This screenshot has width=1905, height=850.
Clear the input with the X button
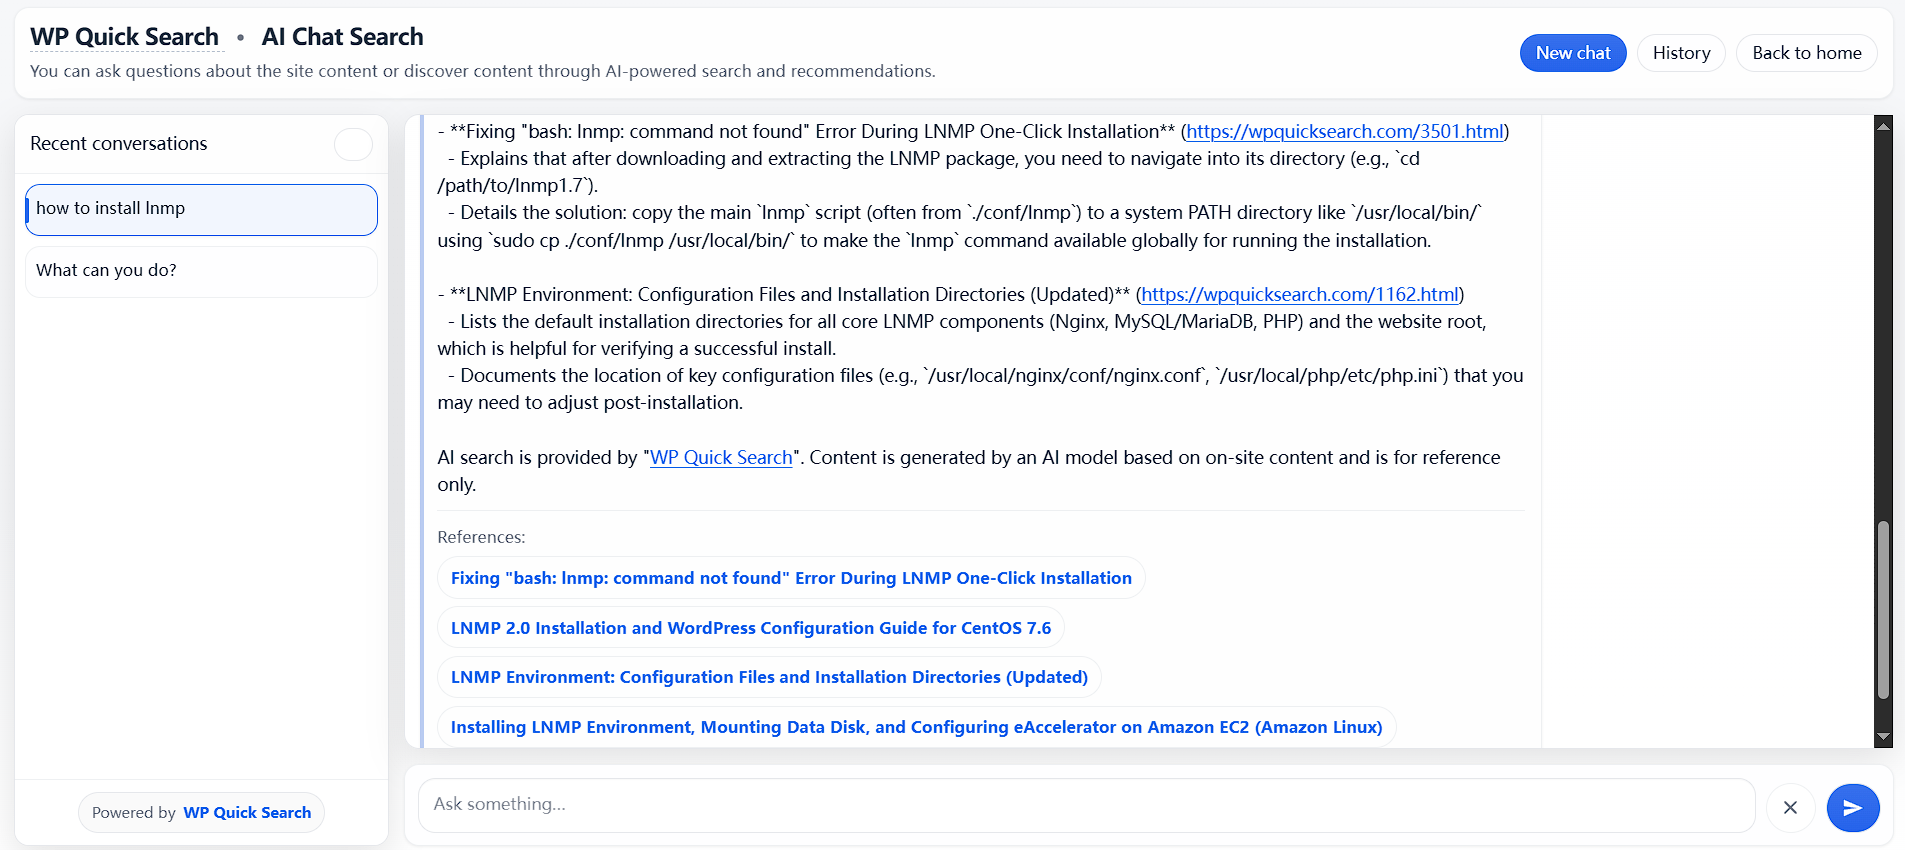[1790, 807]
